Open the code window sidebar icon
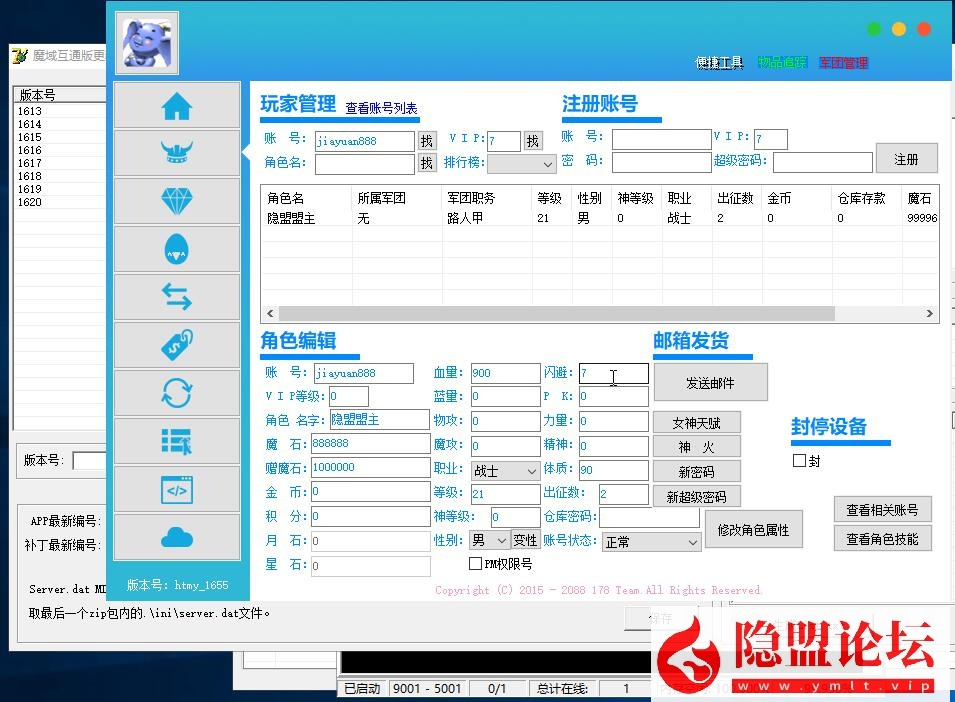 click(x=177, y=490)
